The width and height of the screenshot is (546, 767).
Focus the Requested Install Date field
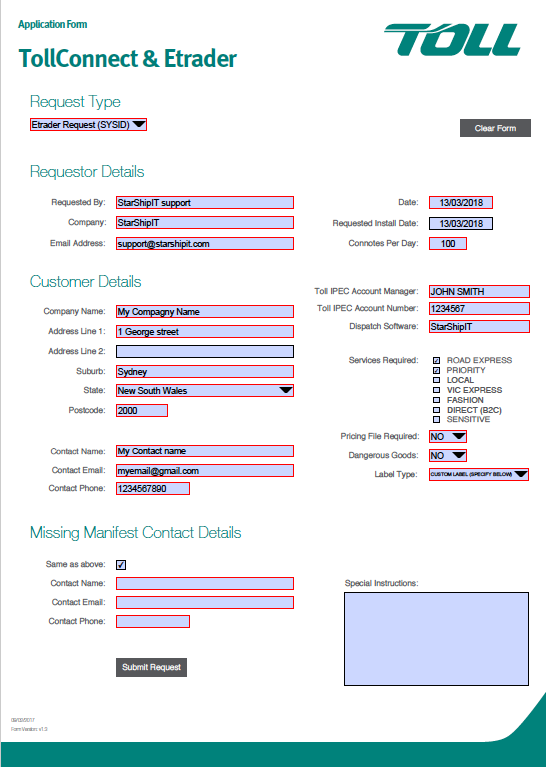(461, 224)
